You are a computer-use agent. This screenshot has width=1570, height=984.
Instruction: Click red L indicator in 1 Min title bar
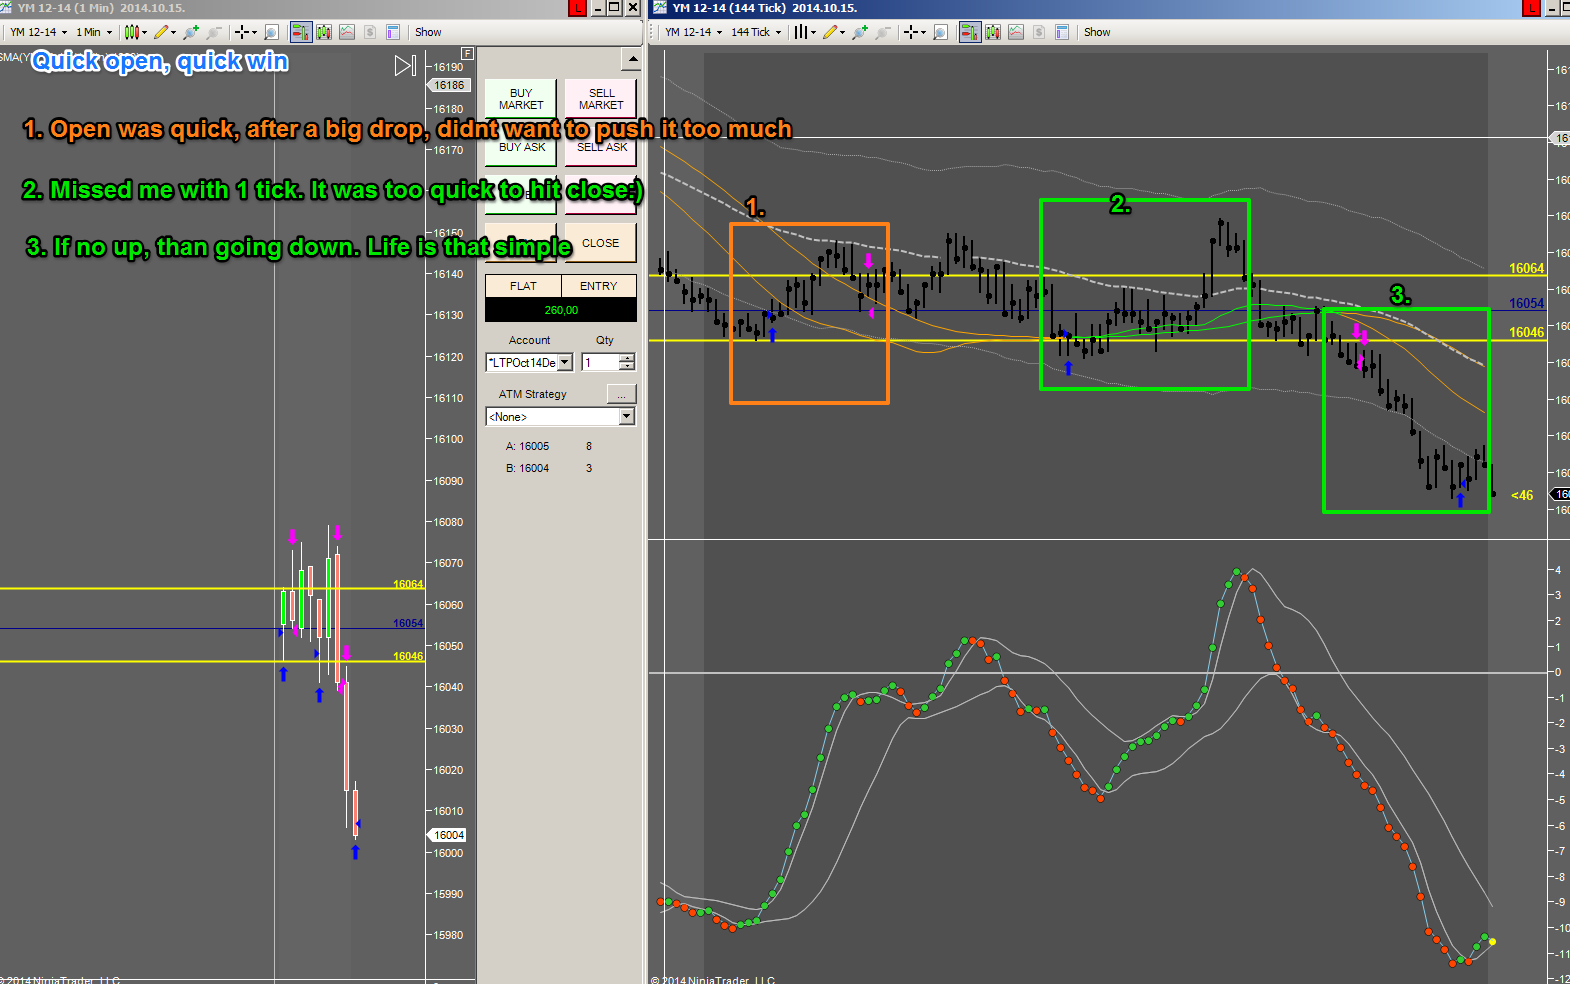point(577,8)
